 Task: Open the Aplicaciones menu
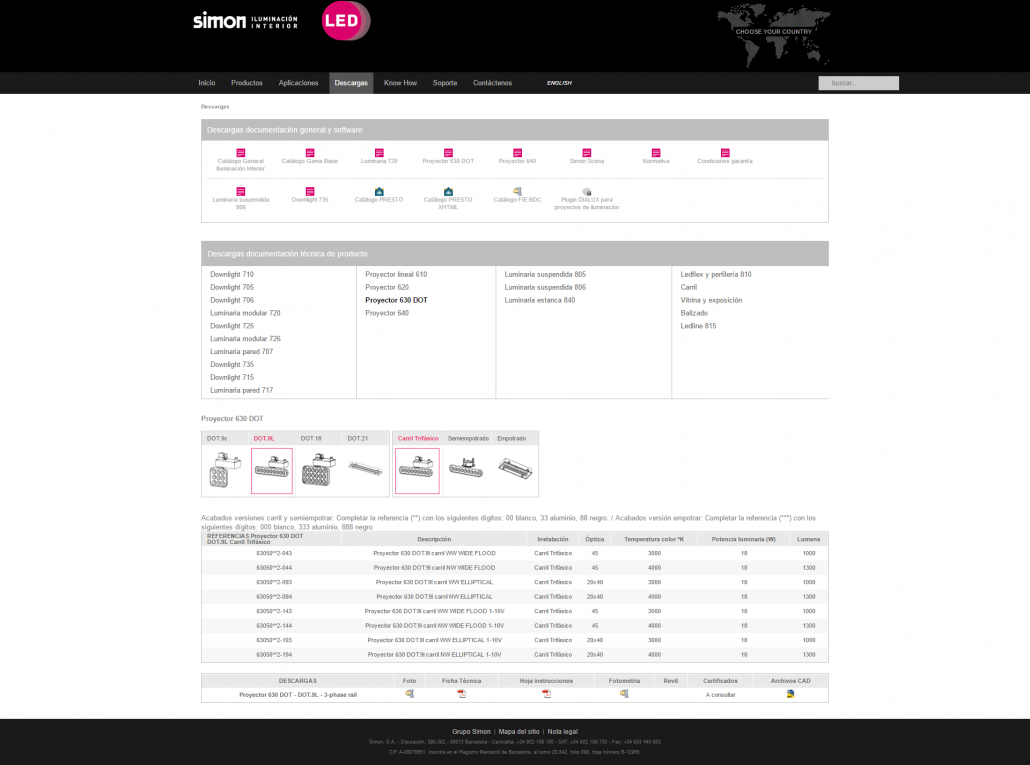pos(298,83)
